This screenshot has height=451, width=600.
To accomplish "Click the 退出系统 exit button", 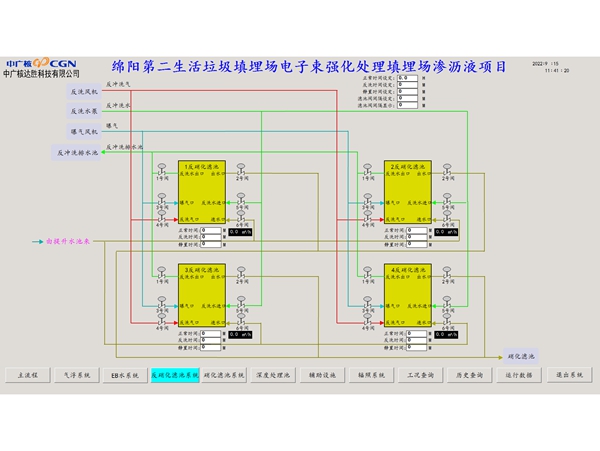I will pos(567,375).
